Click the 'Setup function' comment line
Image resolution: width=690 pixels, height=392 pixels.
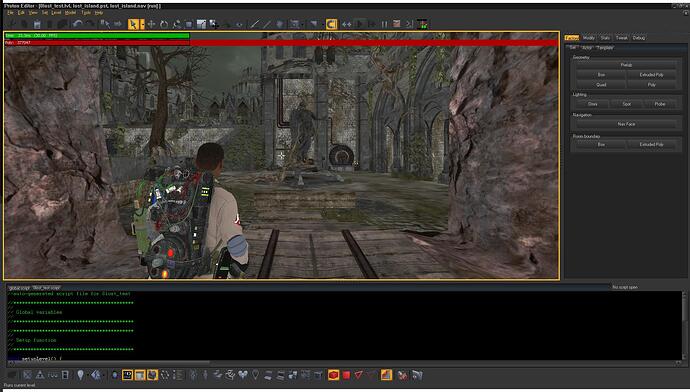click(32, 340)
